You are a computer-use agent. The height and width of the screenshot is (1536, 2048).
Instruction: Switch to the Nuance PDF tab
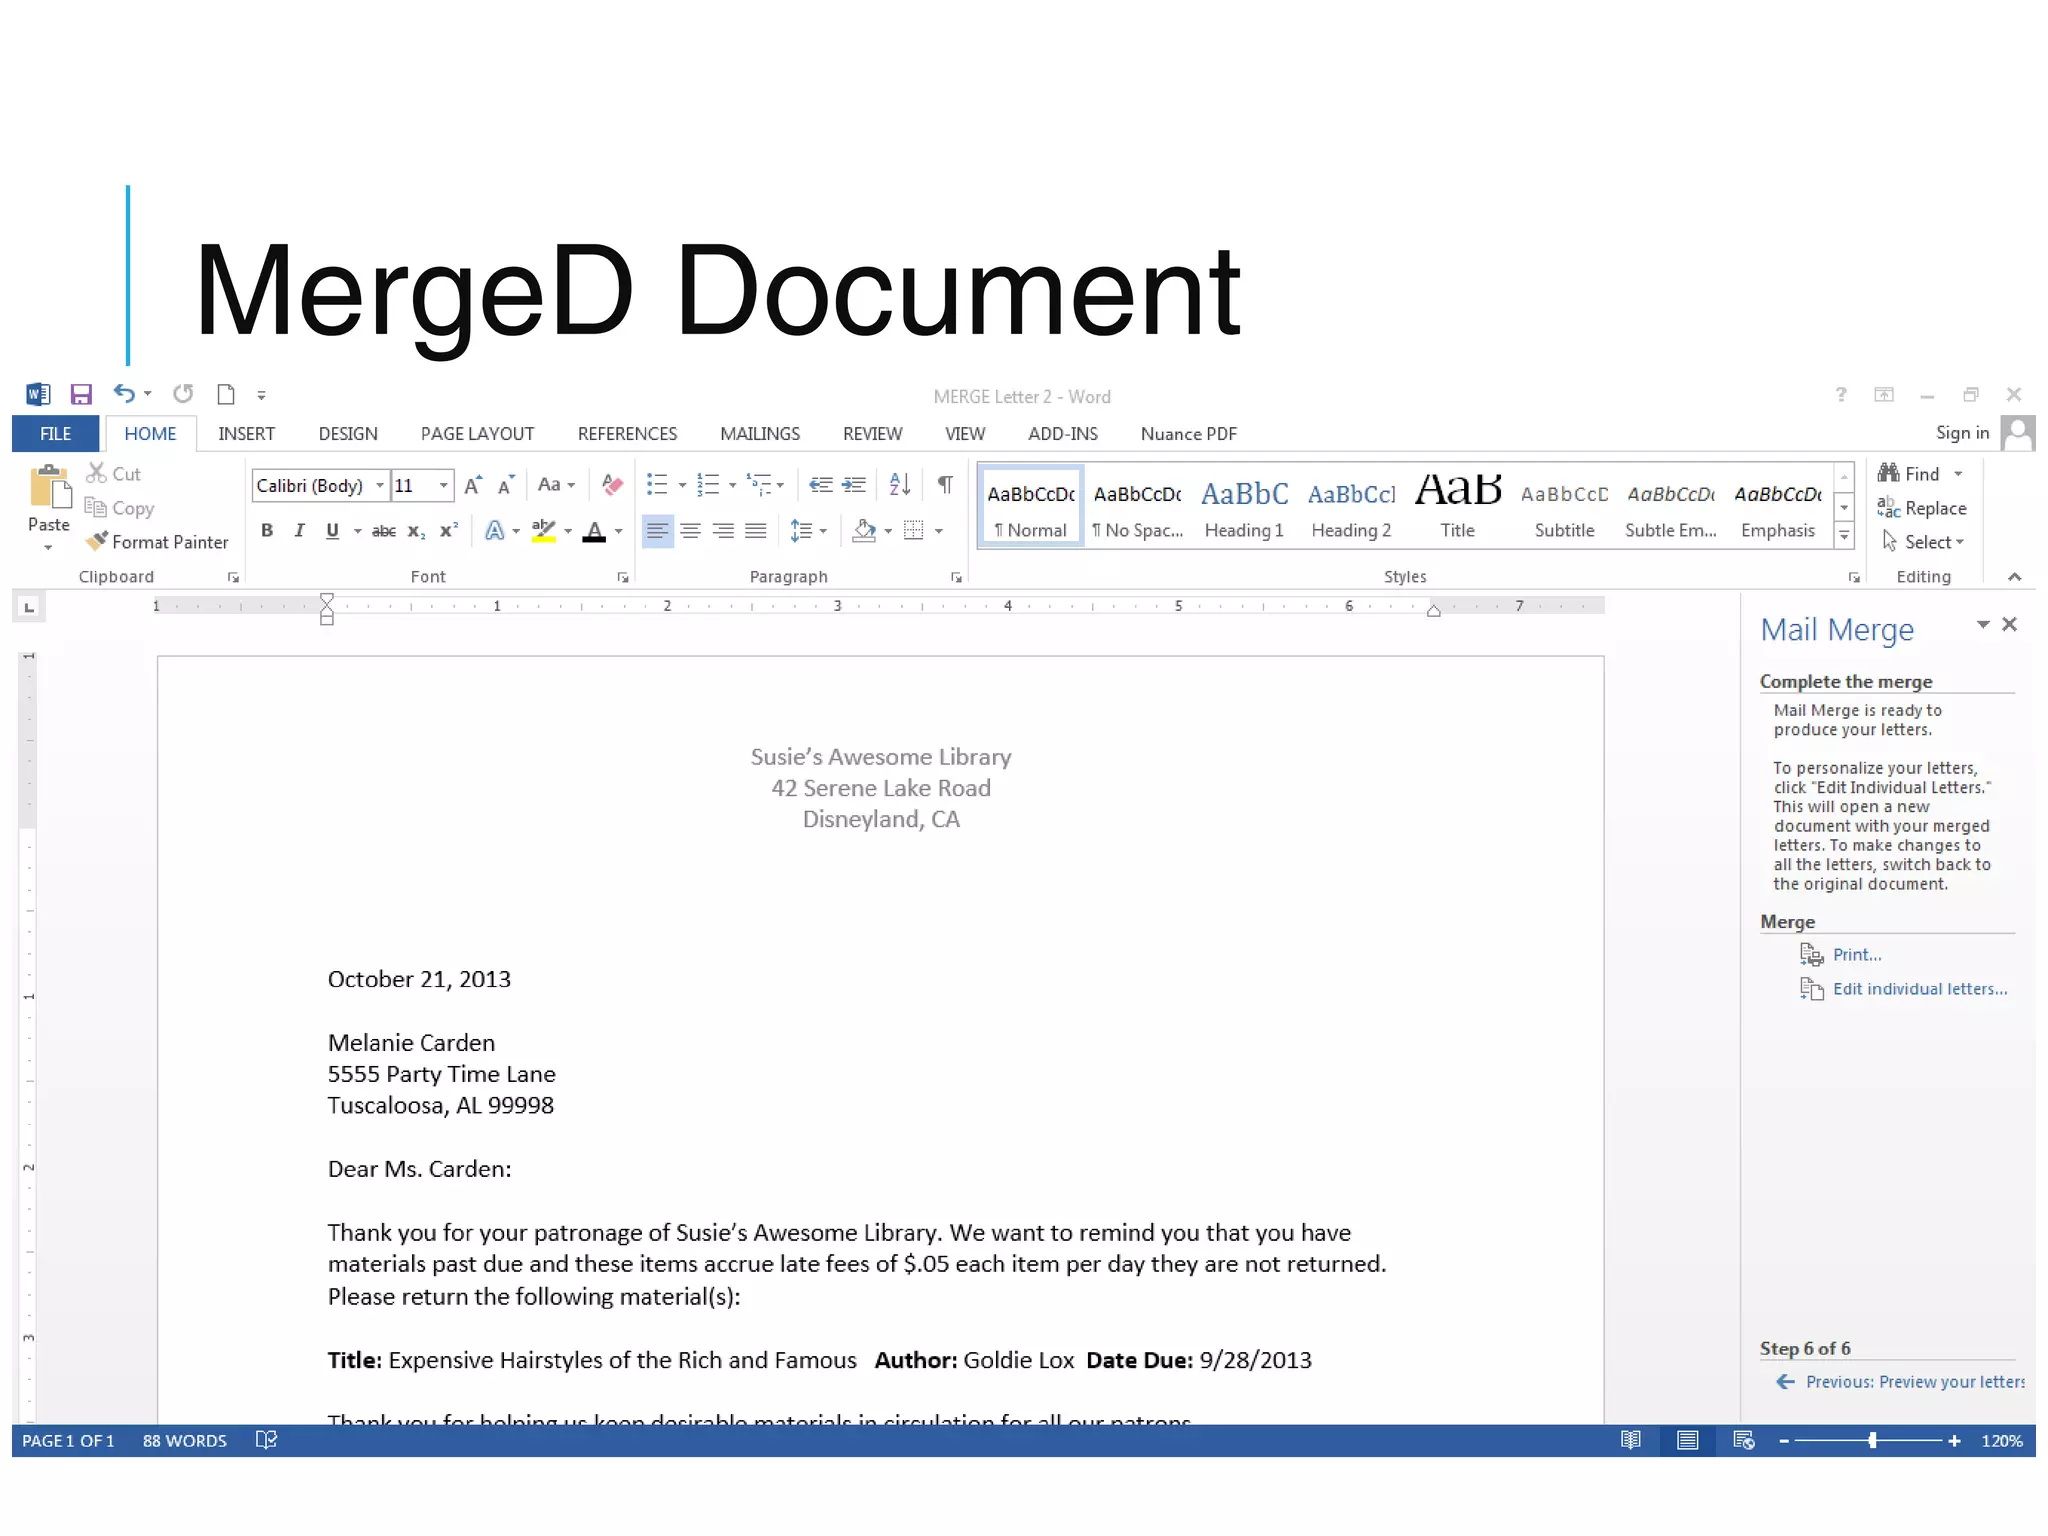pos(1188,434)
